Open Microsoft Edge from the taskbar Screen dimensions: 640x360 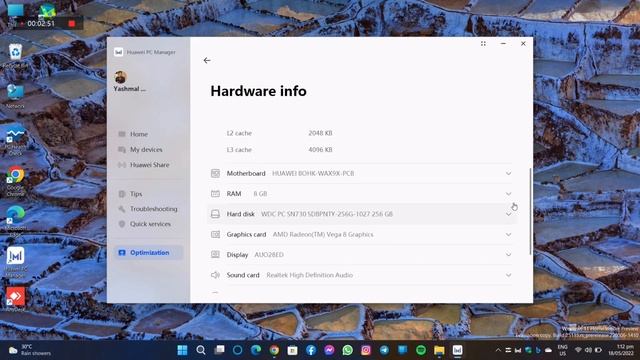point(256,350)
